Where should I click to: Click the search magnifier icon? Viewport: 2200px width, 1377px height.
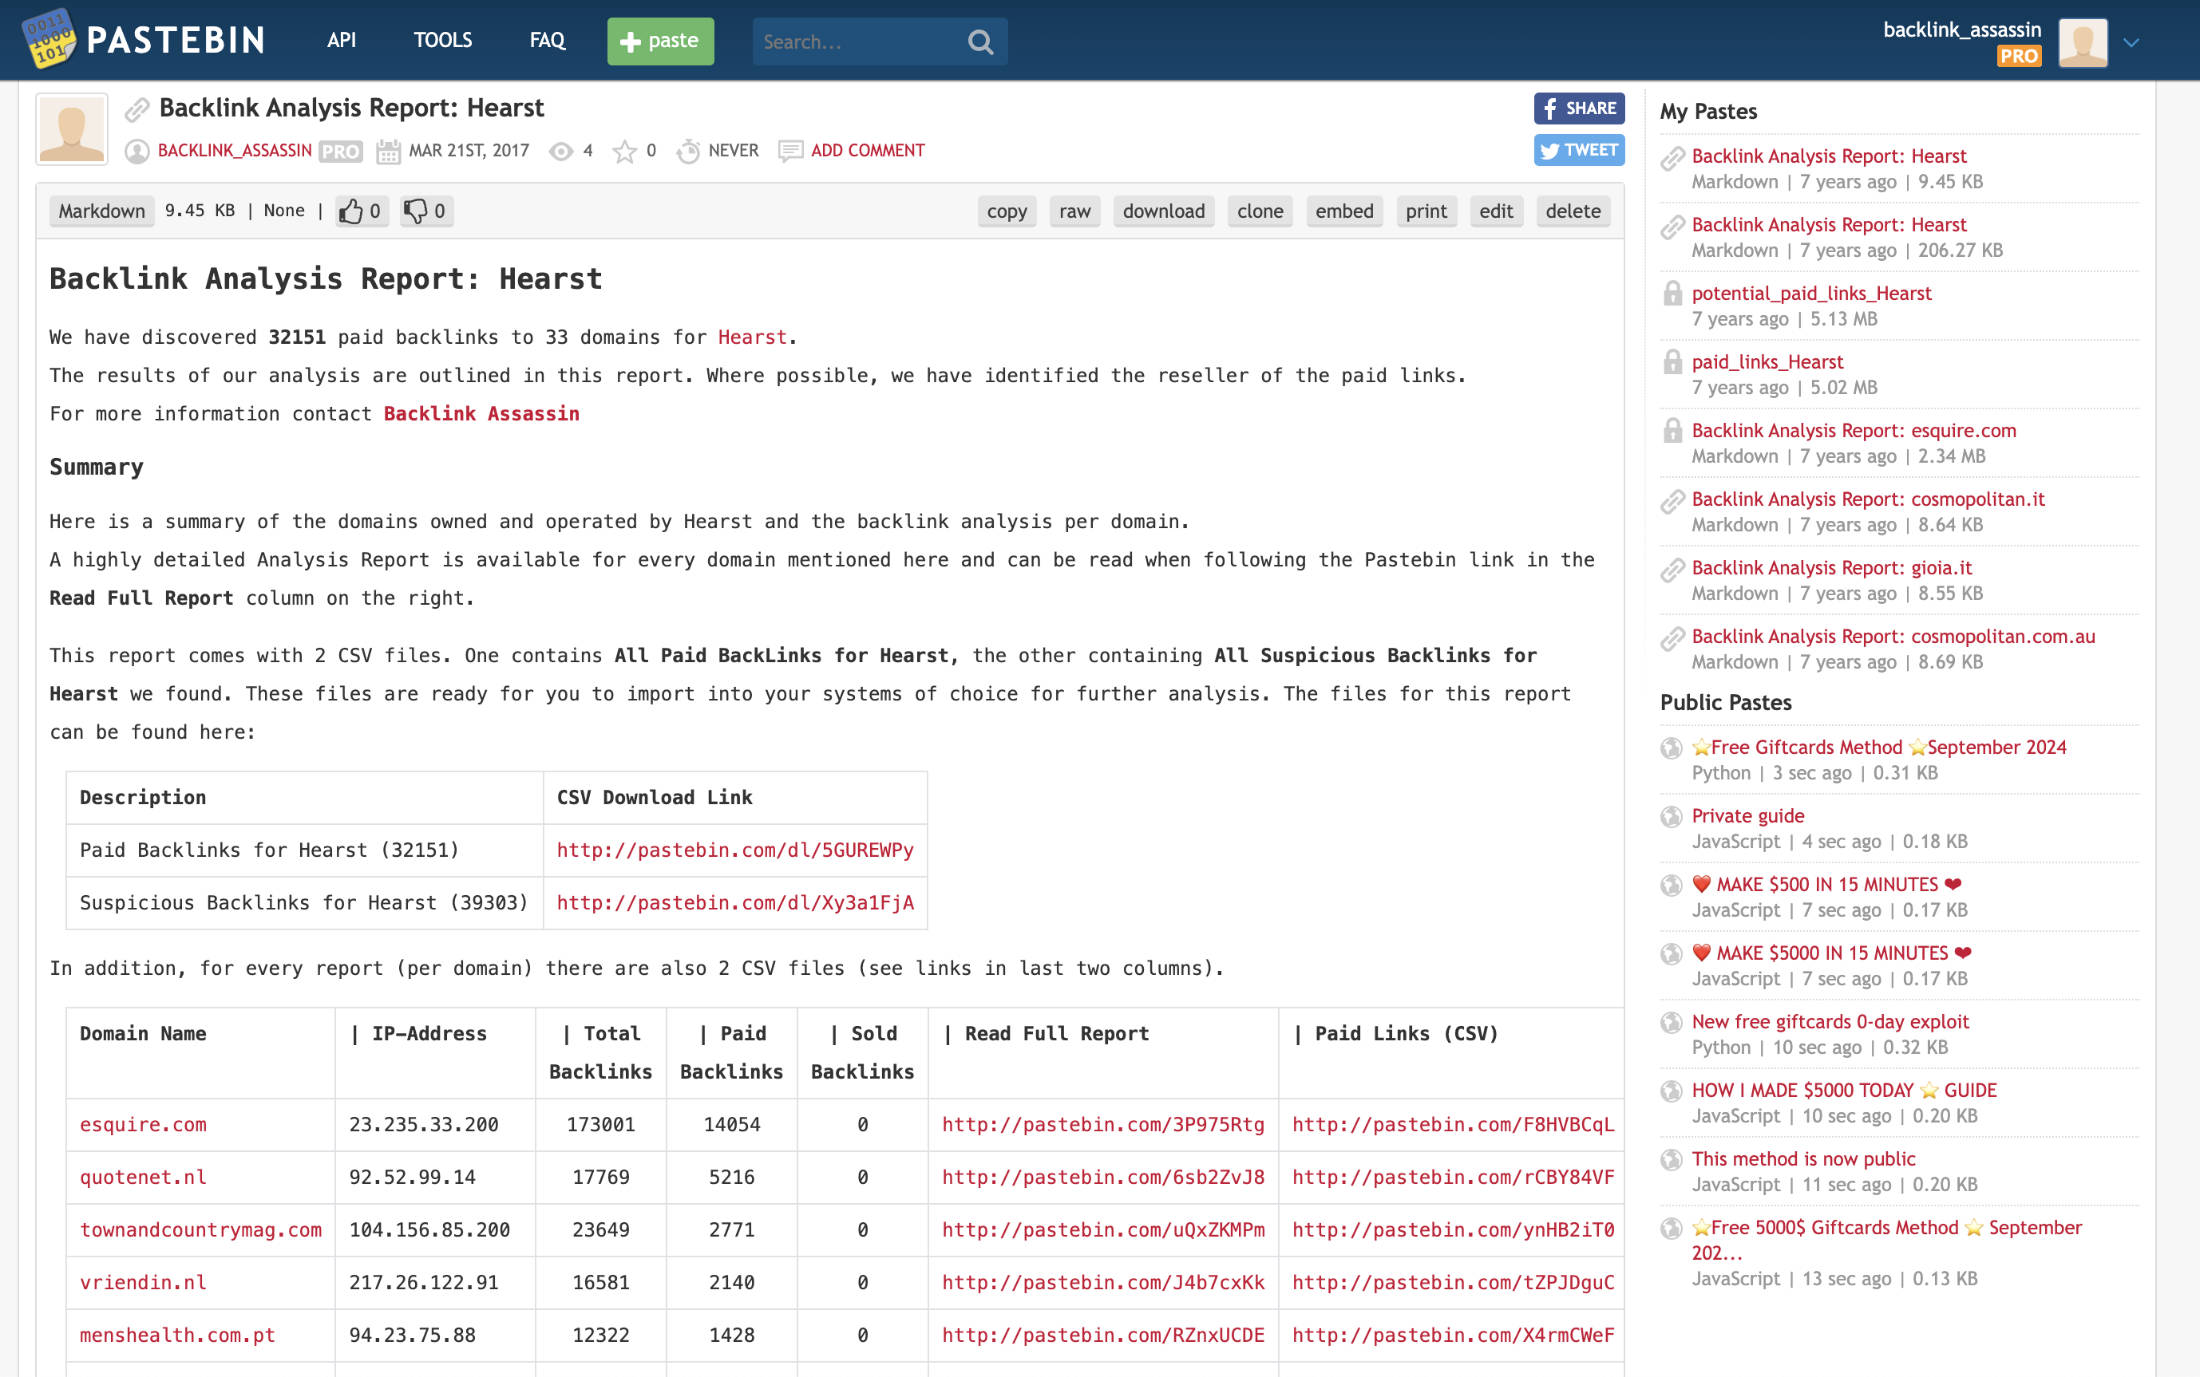coord(980,42)
